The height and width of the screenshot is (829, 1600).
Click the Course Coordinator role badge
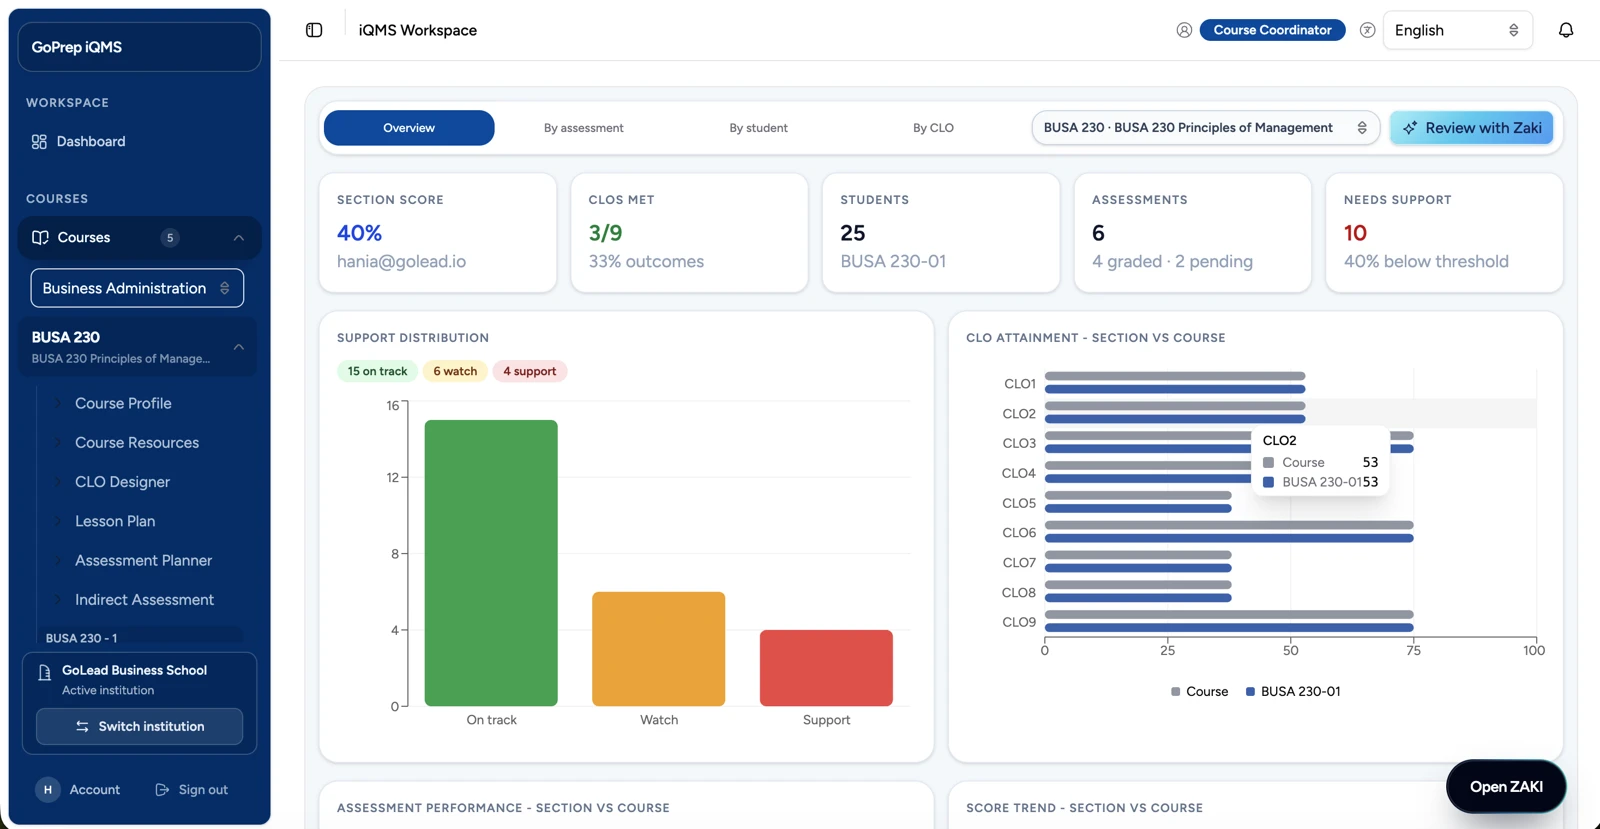[1272, 30]
